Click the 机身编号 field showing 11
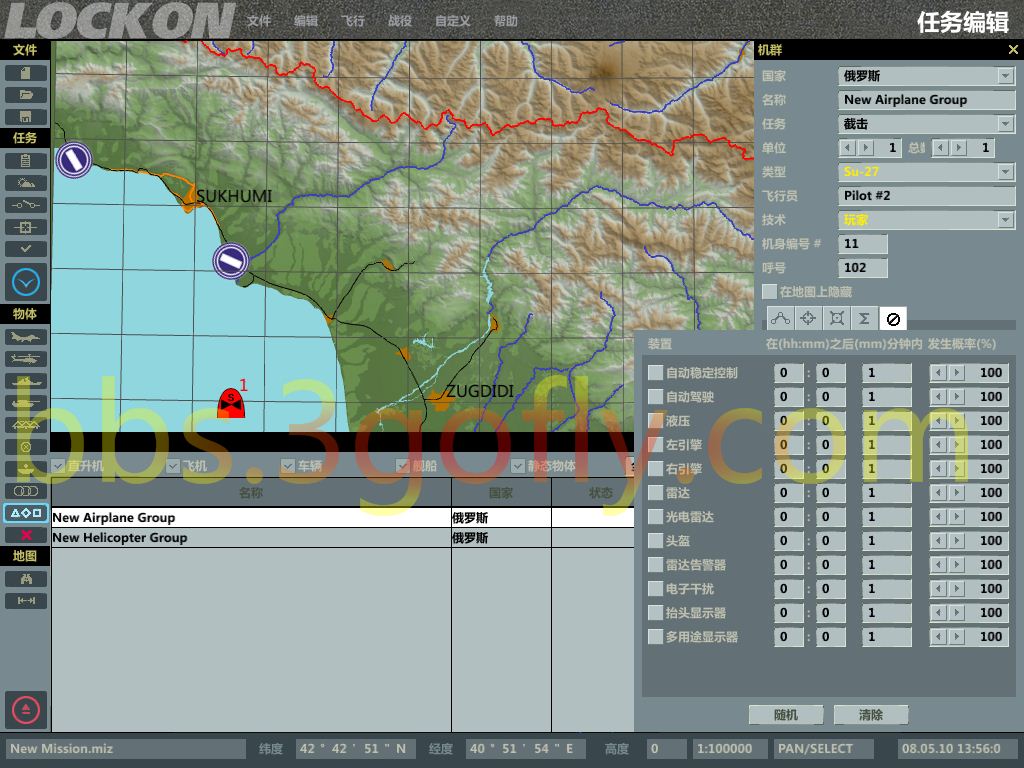1024x768 pixels. (x=863, y=244)
